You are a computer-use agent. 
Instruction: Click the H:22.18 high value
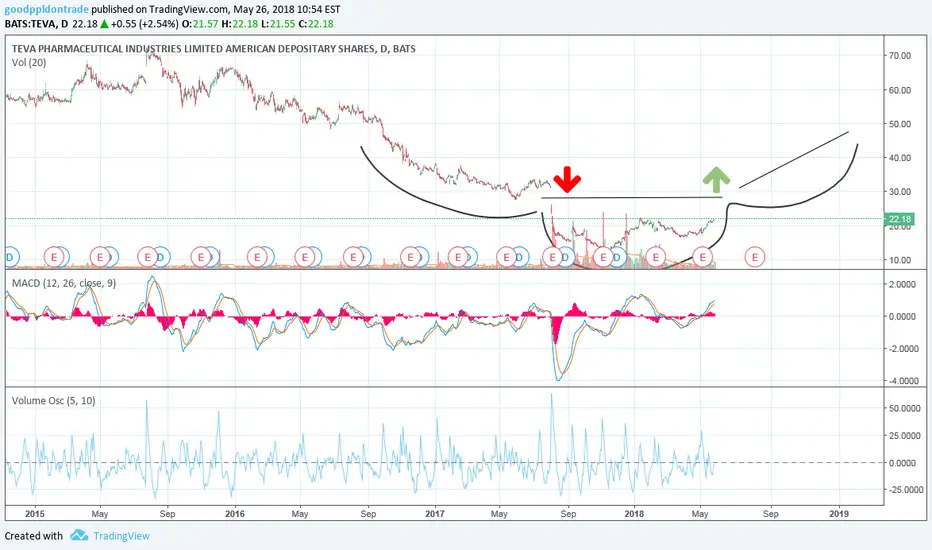240,24
